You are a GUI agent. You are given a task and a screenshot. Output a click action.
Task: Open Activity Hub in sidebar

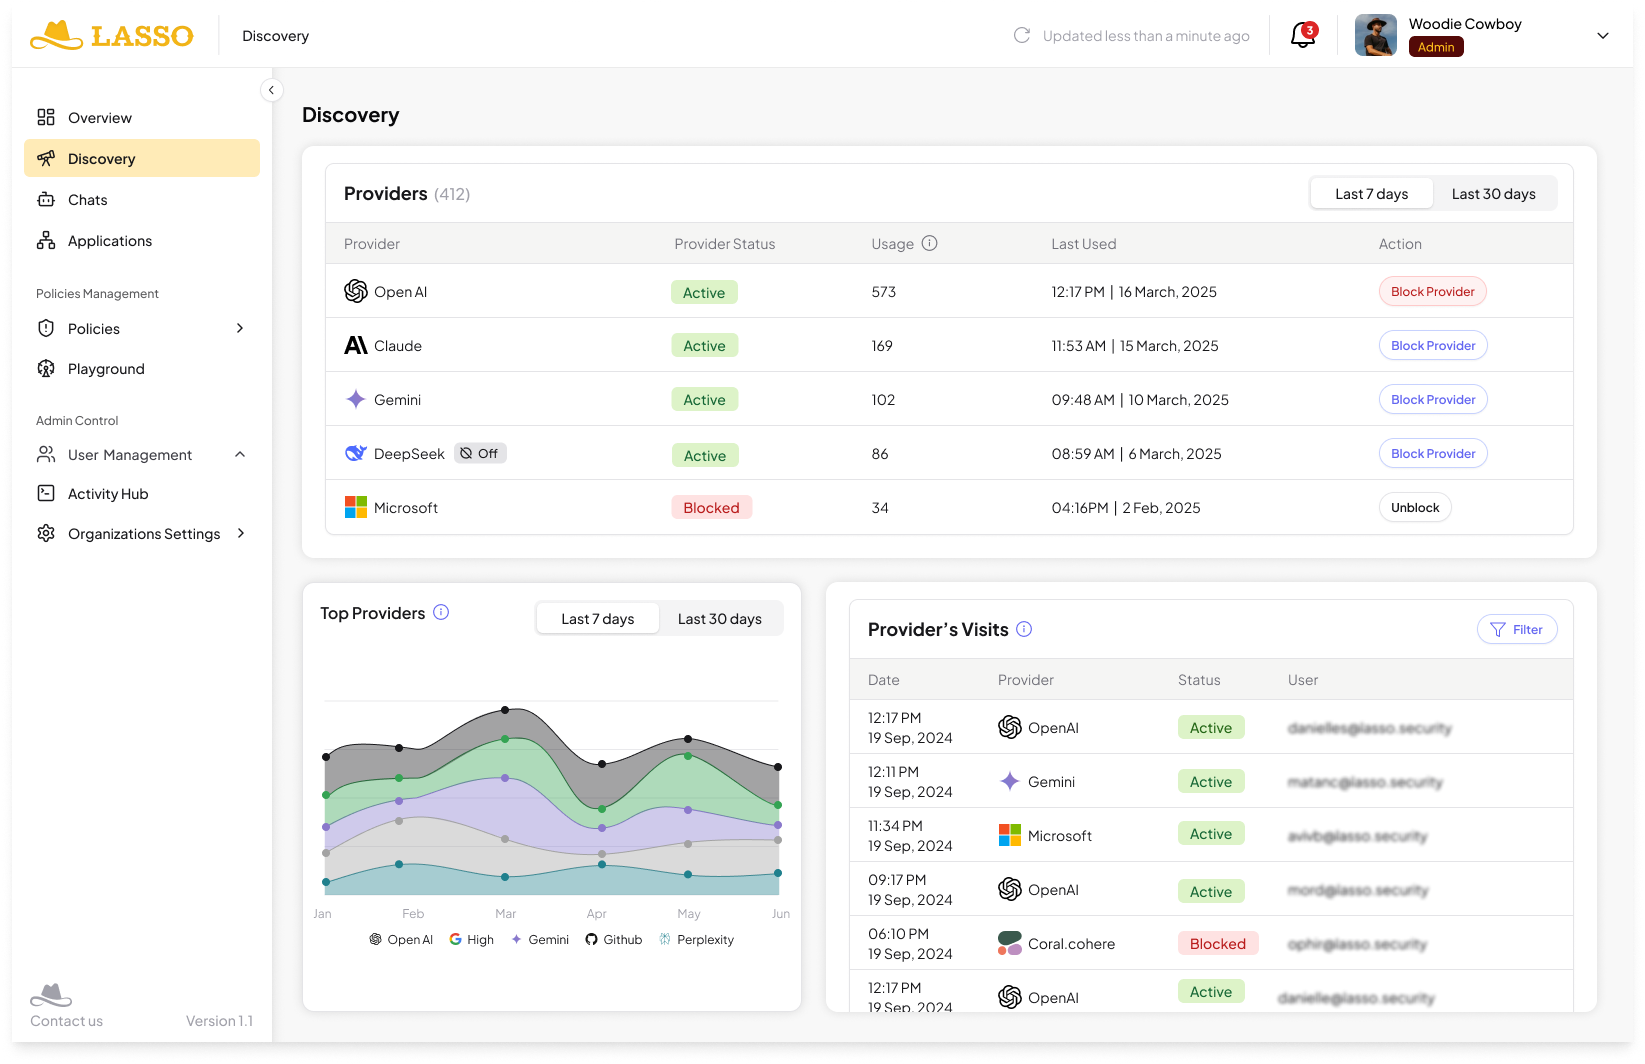tap(107, 494)
